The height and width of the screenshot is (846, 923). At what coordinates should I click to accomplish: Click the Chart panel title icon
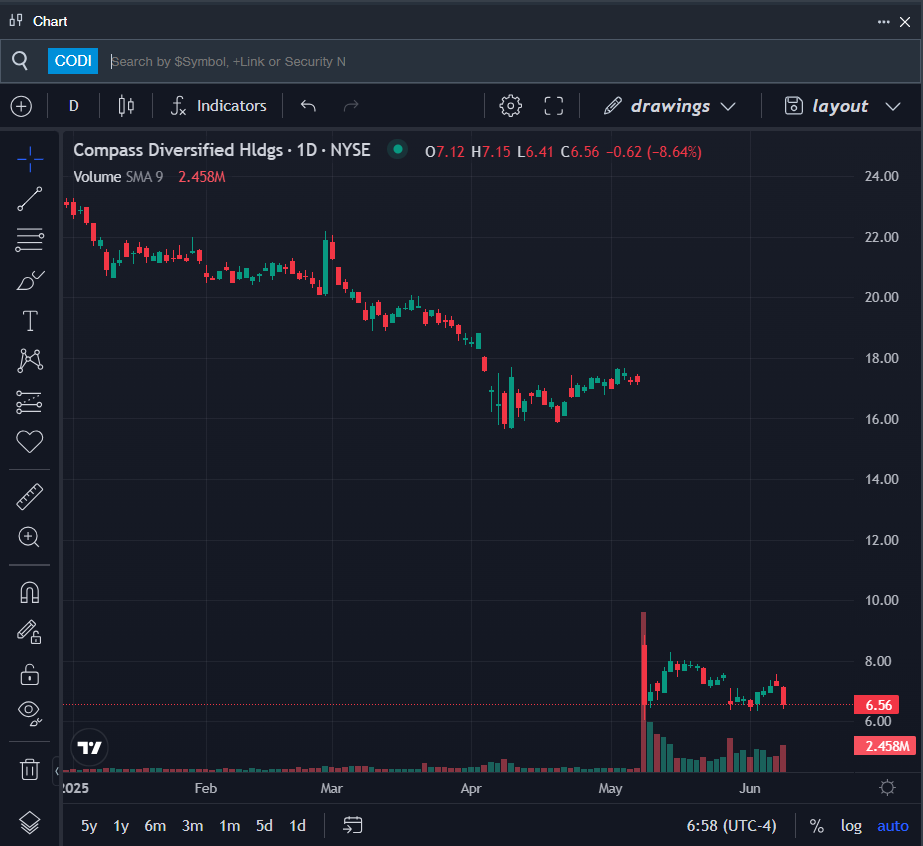pos(16,21)
